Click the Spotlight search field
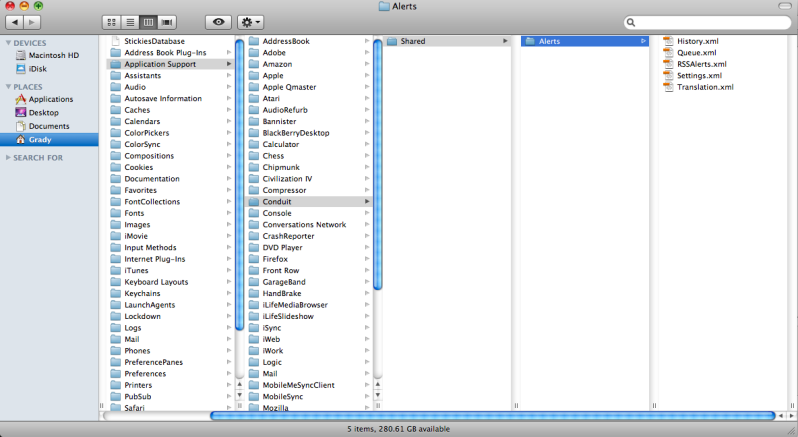 pyautogui.click(x=707, y=22)
